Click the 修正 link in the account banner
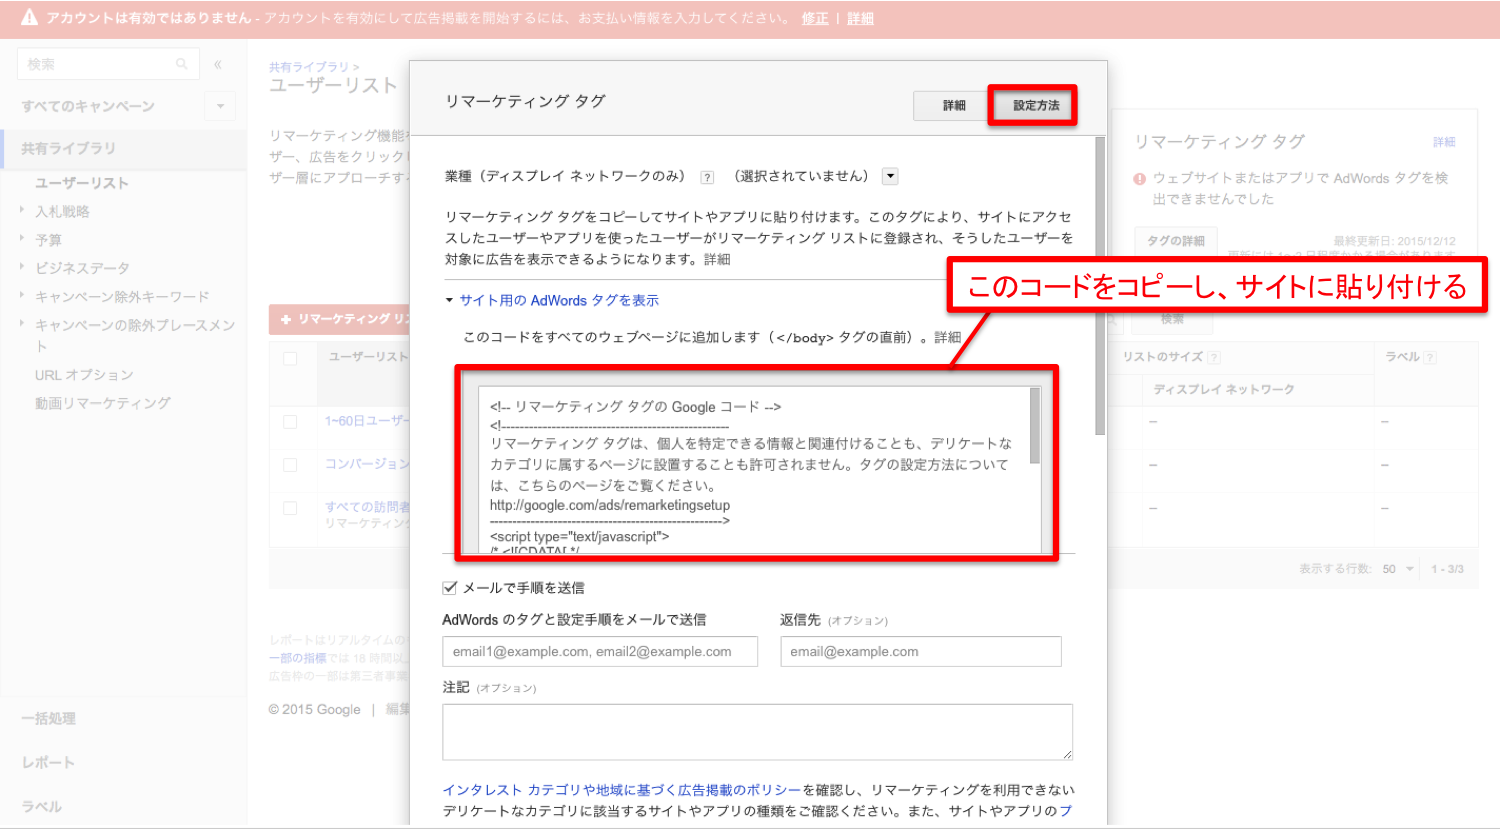Image resolution: width=1500 pixels, height=829 pixels. pos(814,16)
